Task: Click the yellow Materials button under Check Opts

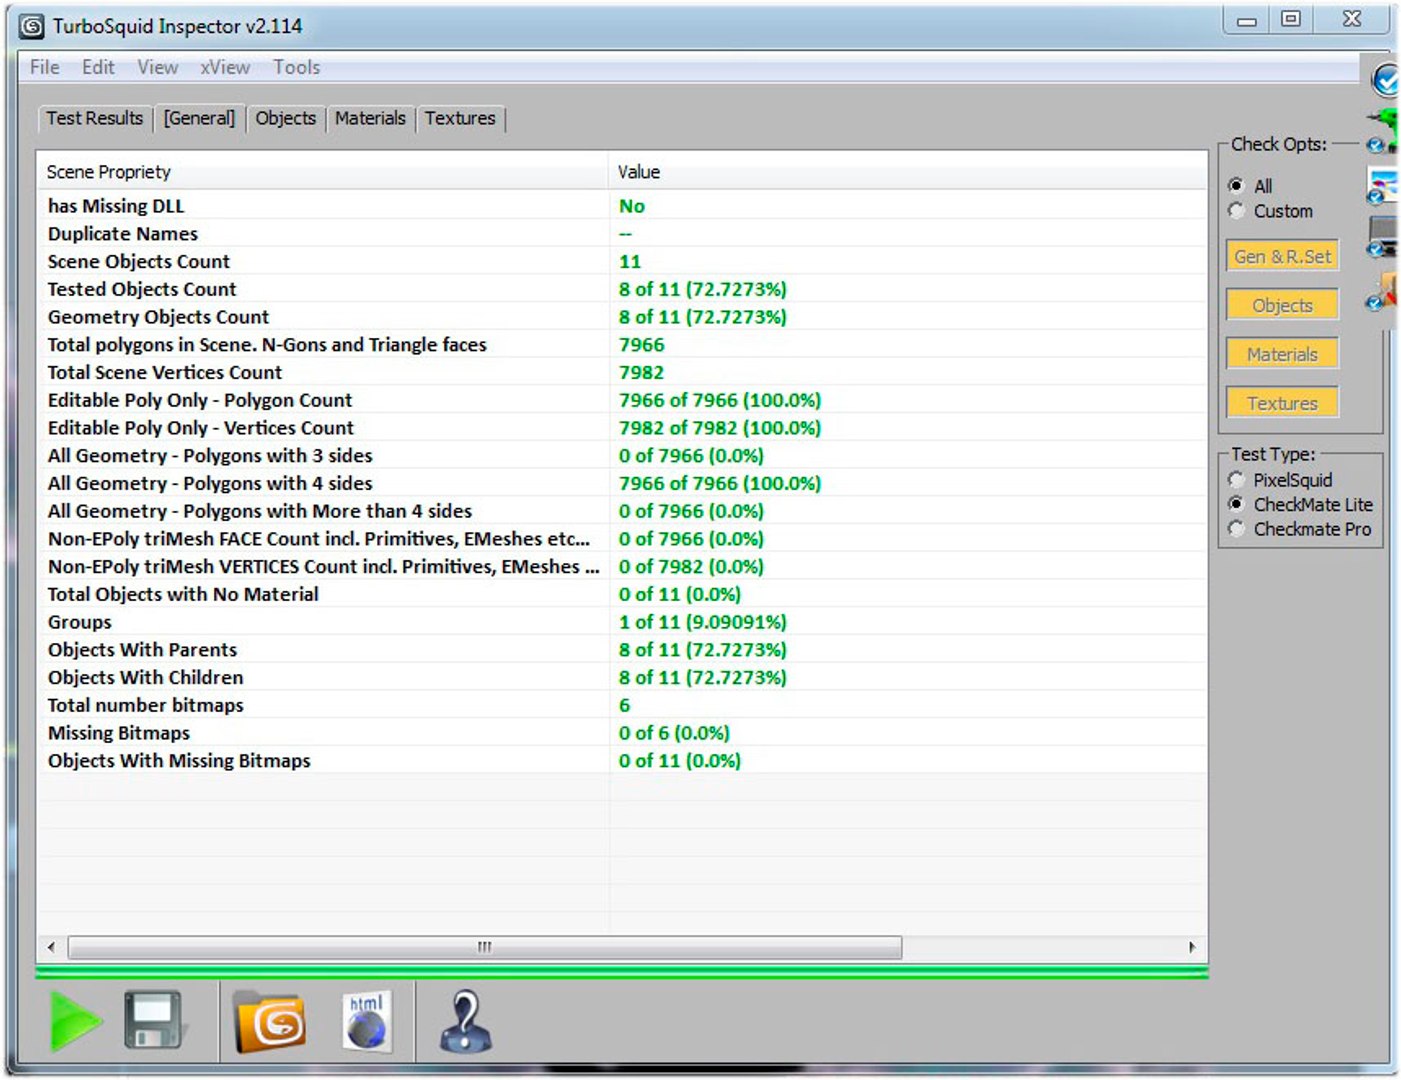Action: [1282, 354]
